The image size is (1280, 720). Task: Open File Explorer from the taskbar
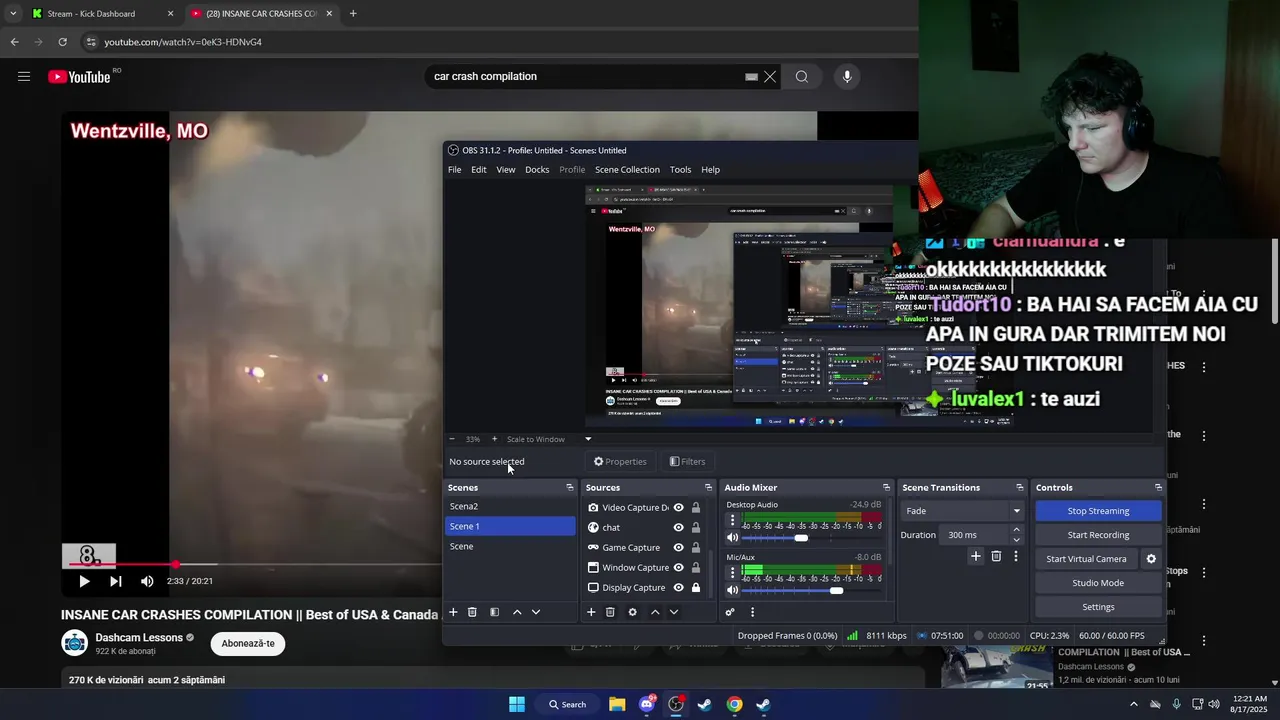[x=617, y=704]
